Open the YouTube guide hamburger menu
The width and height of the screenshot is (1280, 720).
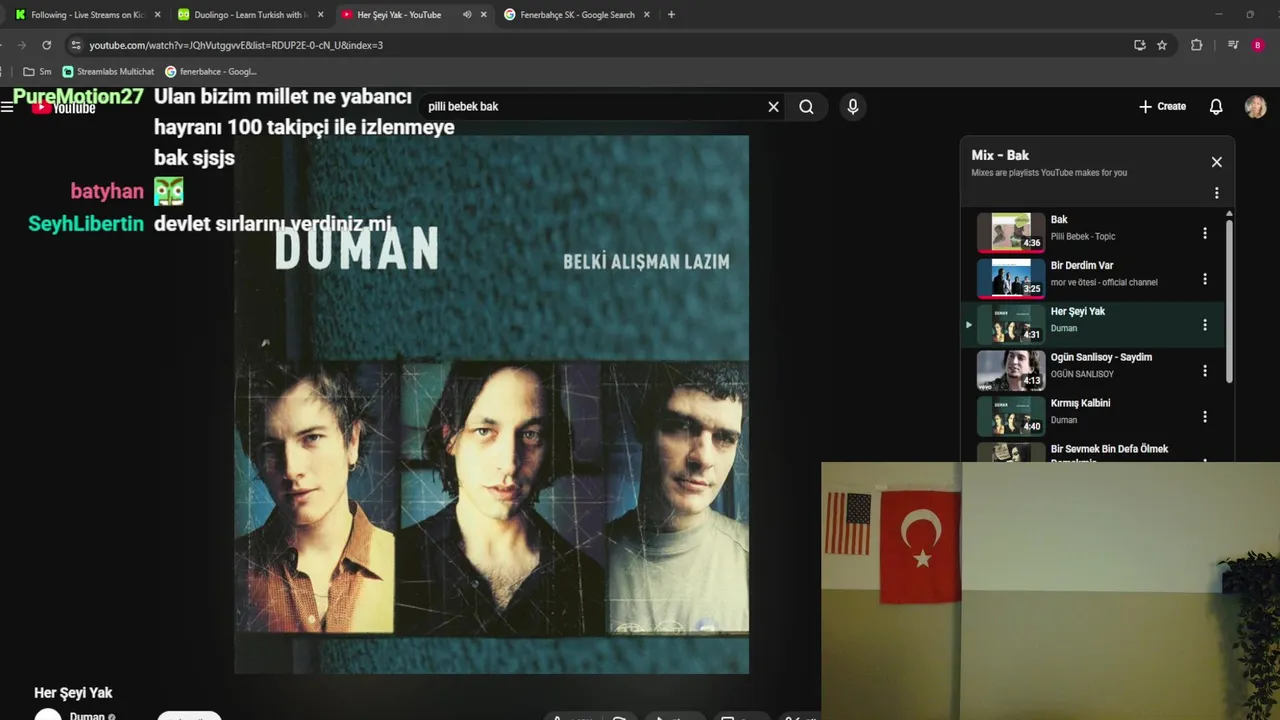[7, 106]
